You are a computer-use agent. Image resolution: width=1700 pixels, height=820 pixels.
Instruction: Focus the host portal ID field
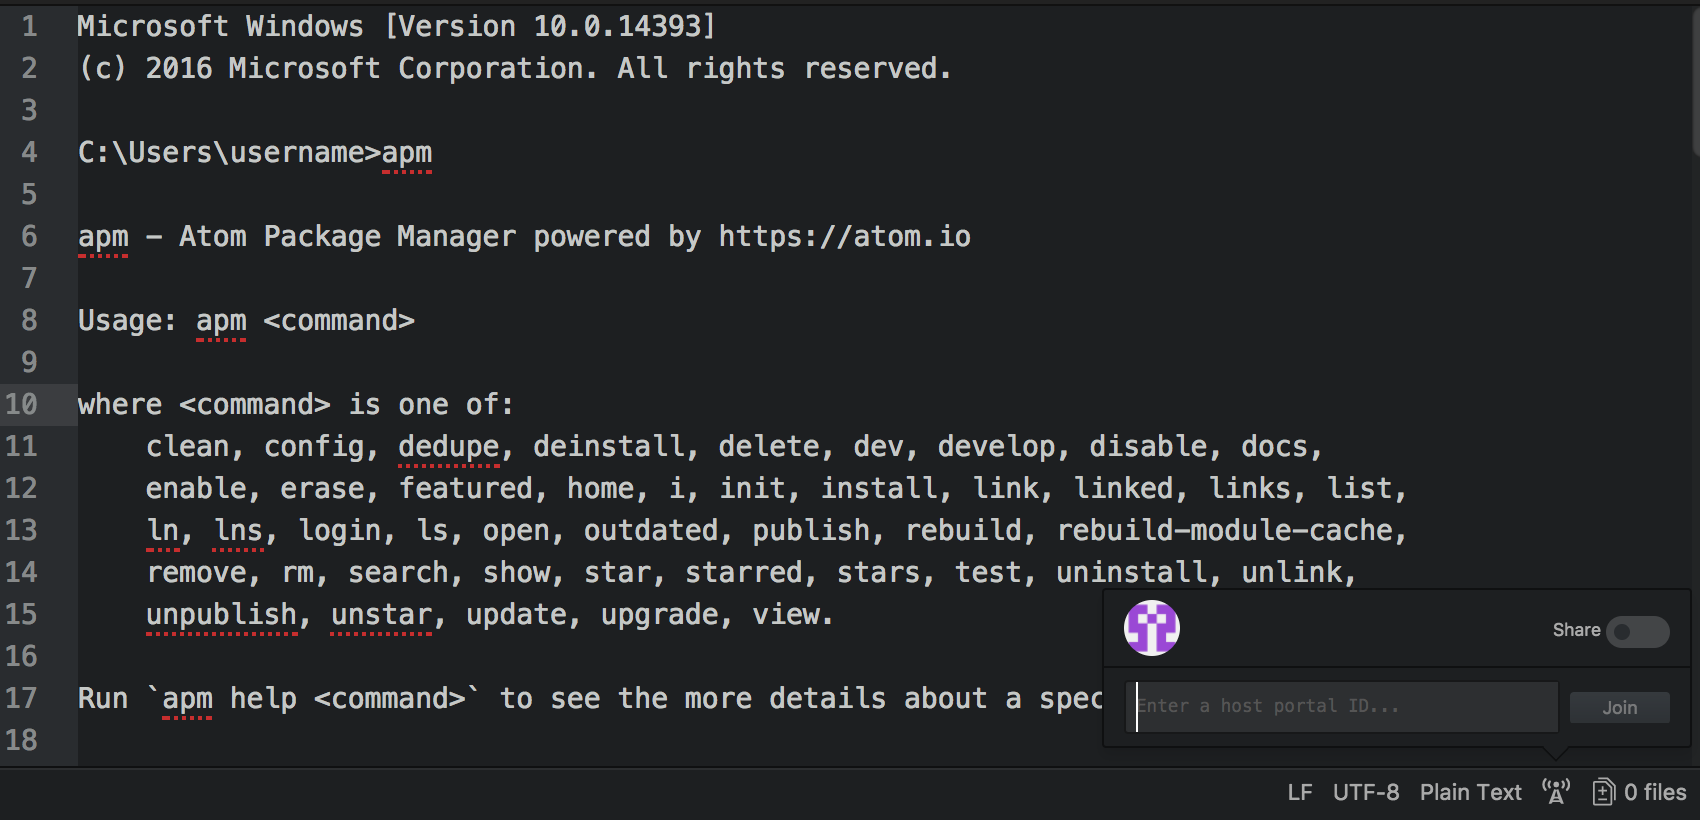click(1340, 706)
